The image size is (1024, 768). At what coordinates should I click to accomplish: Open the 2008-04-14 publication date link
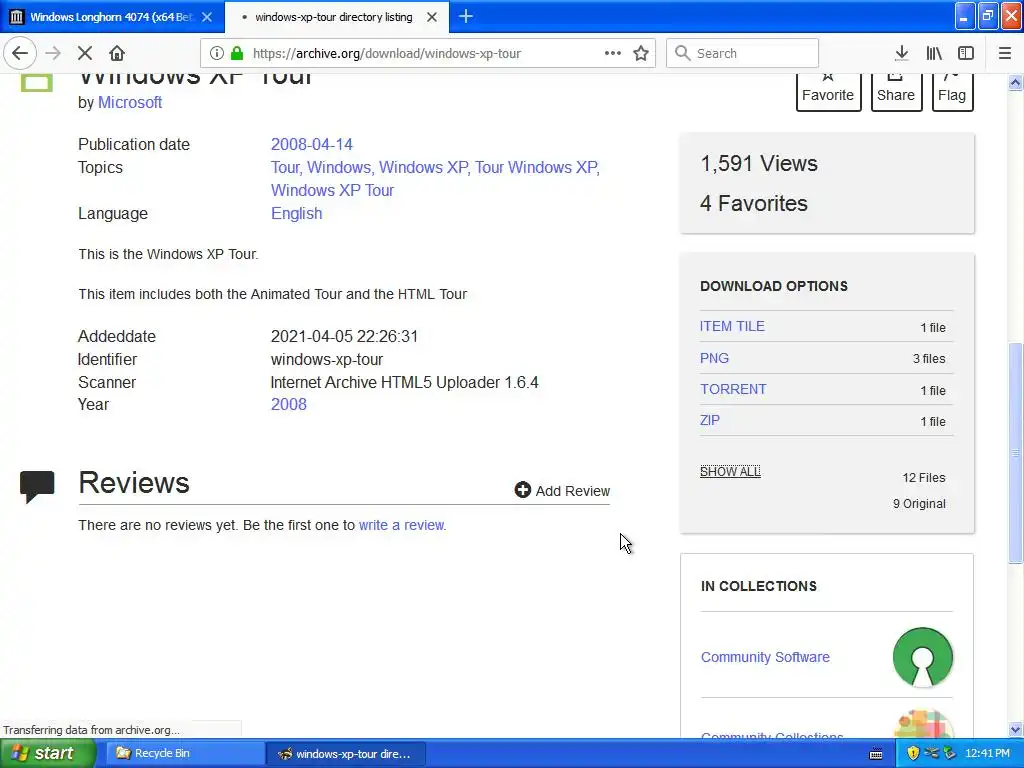click(312, 144)
